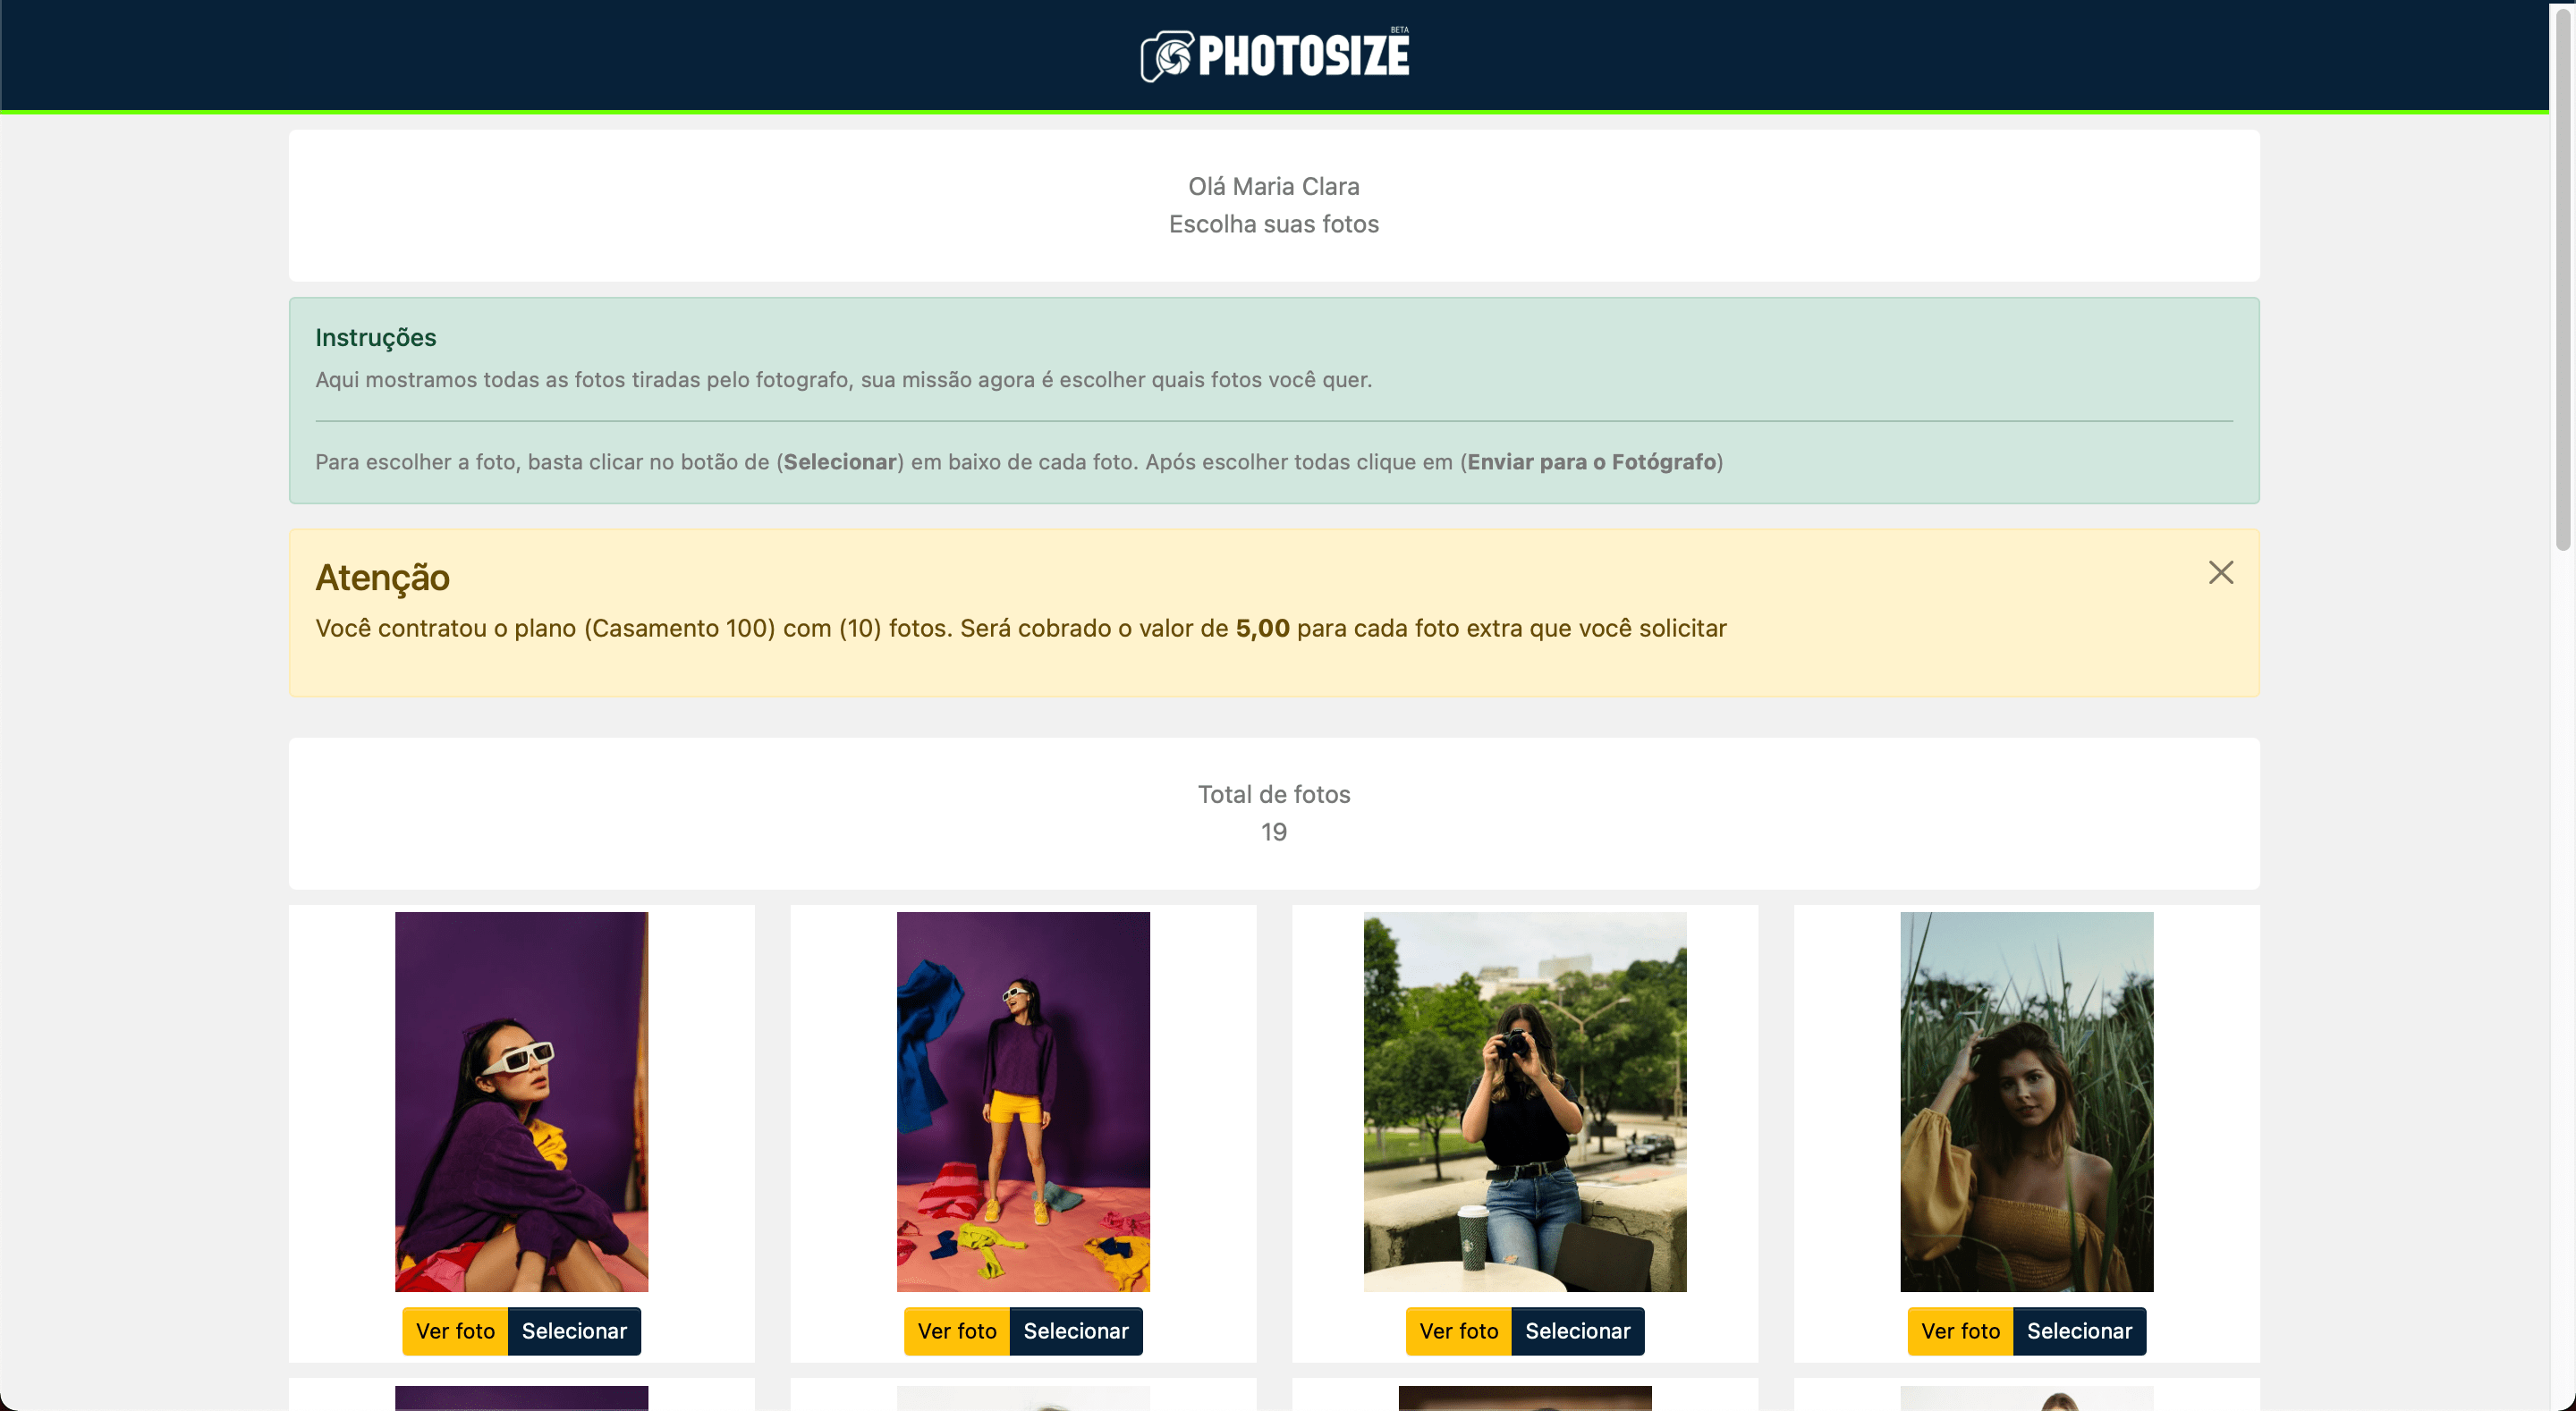Open thumbnail of woman holding camera outdoors

pos(1525,1101)
